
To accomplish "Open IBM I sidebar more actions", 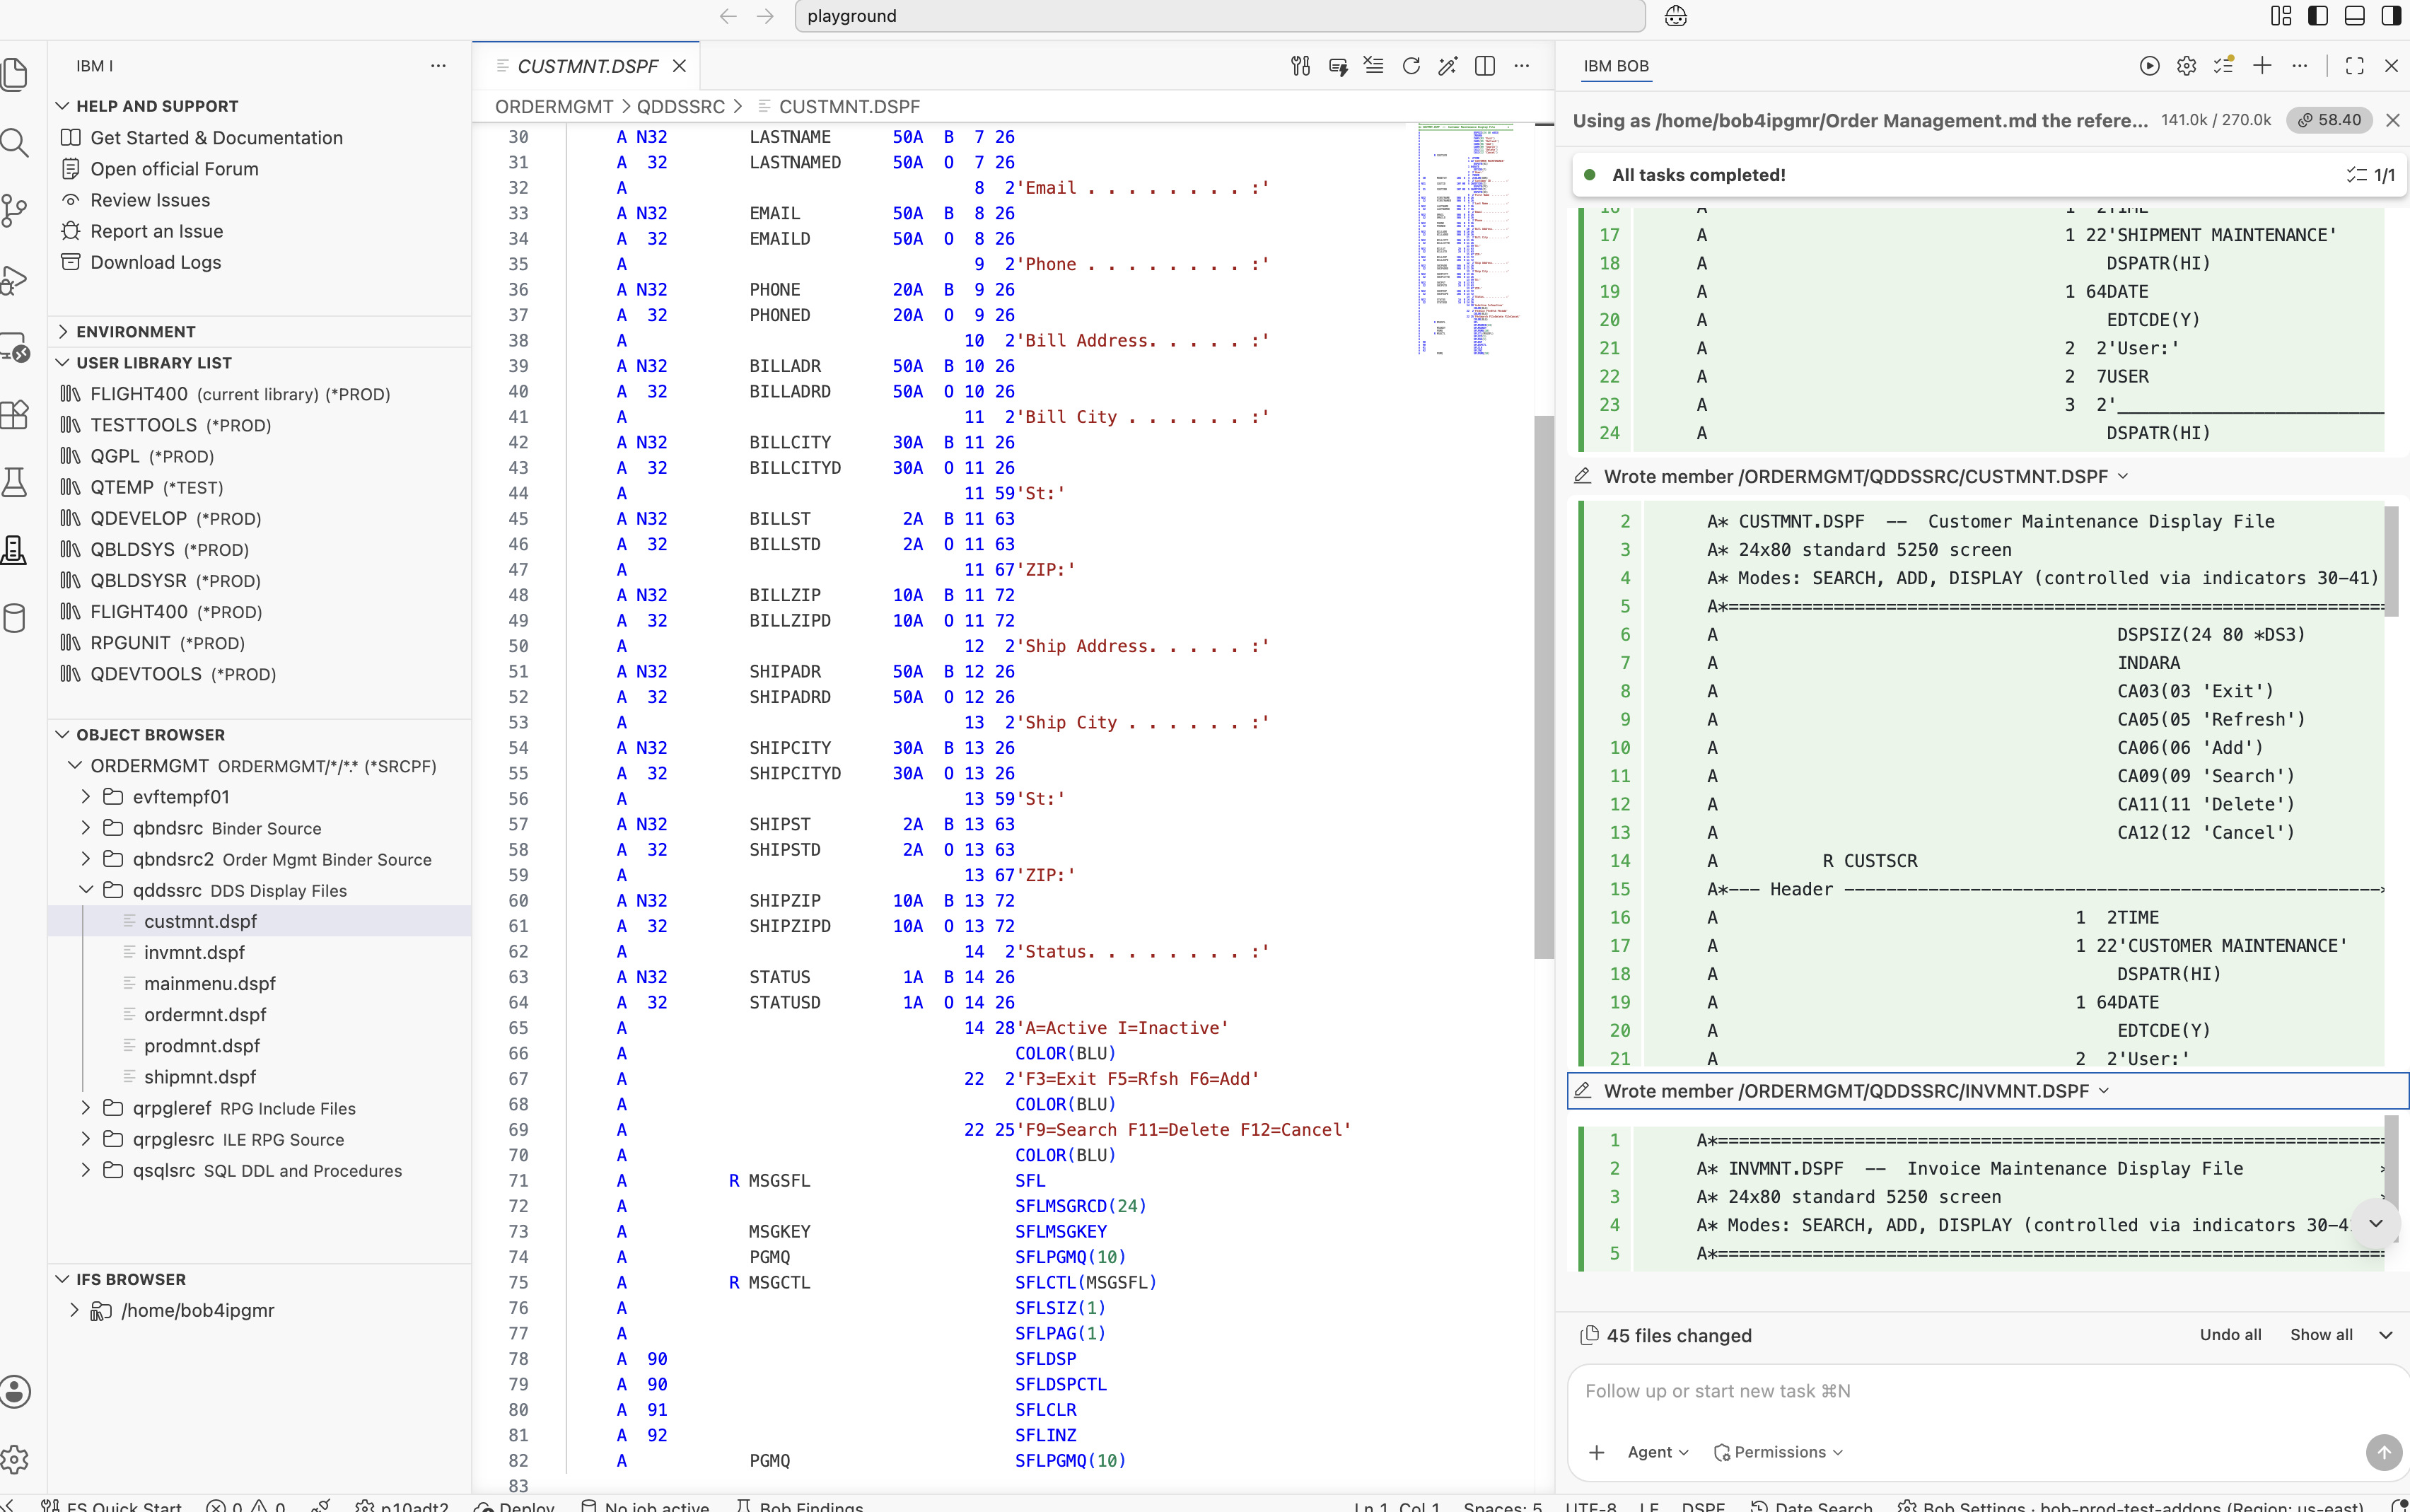I will pyautogui.click(x=438, y=66).
